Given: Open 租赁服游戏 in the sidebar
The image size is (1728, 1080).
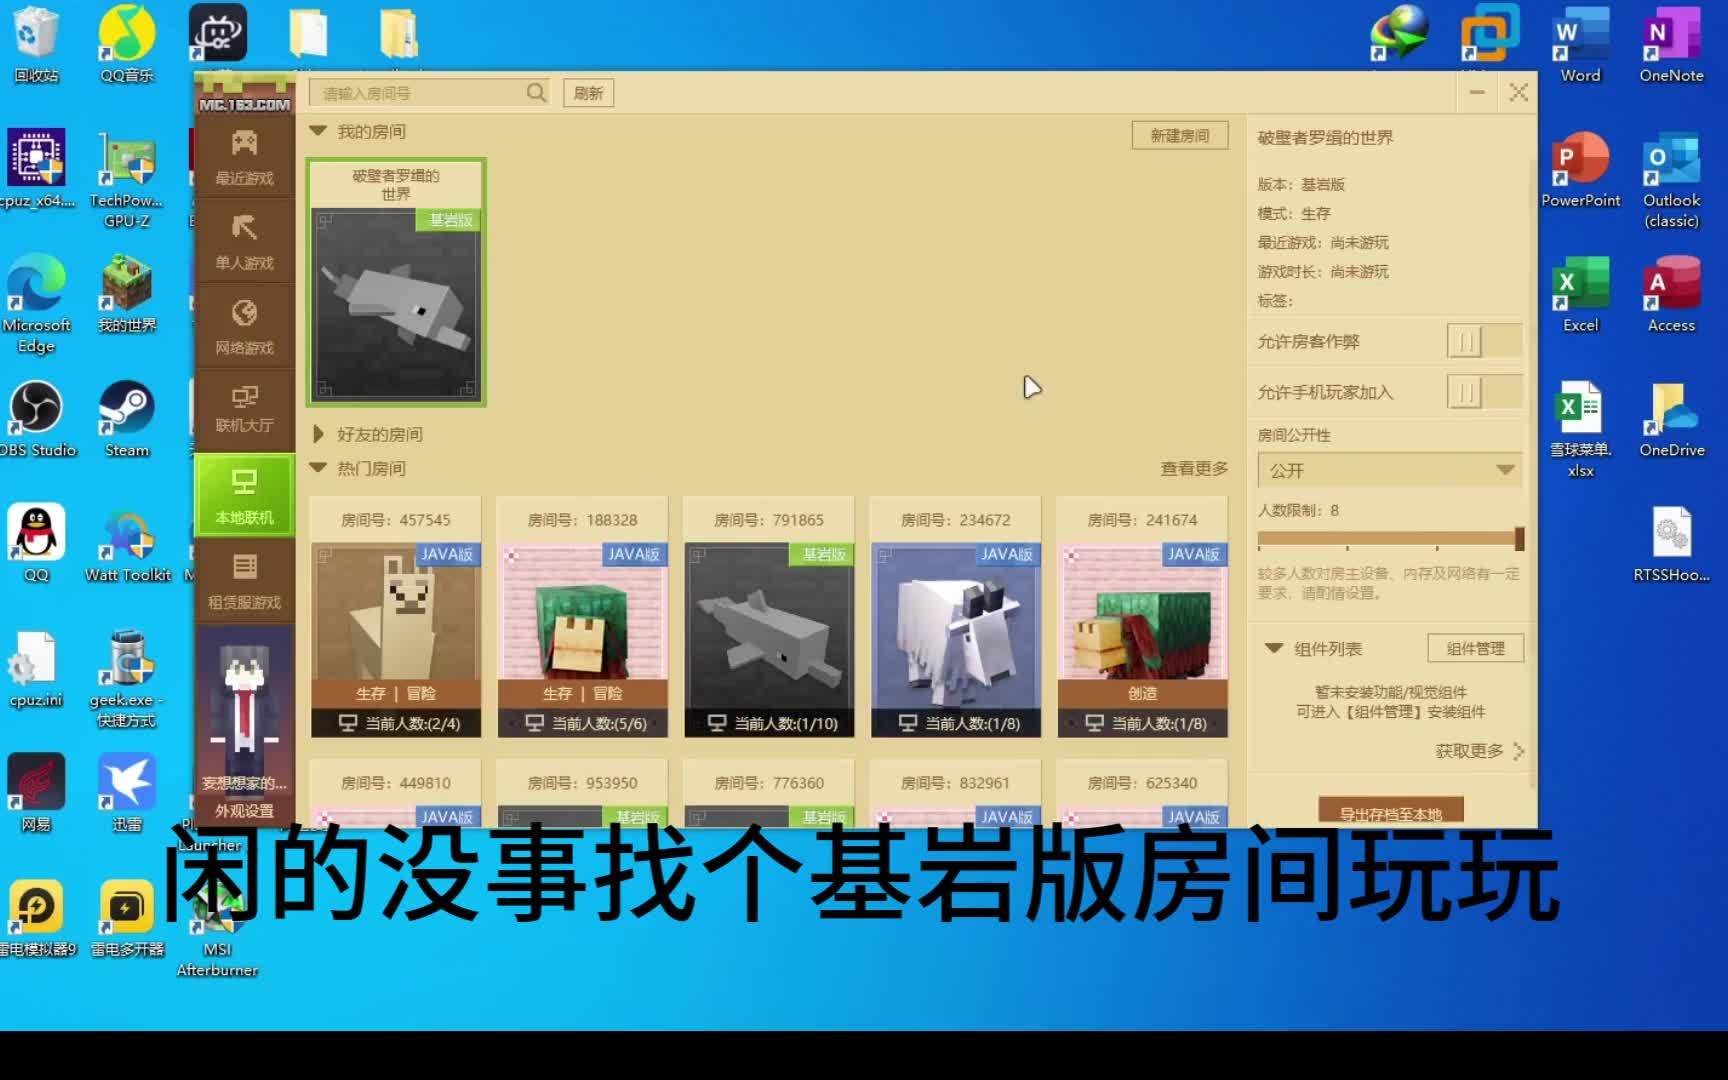Looking at the screenshot, I should point(244,580).
